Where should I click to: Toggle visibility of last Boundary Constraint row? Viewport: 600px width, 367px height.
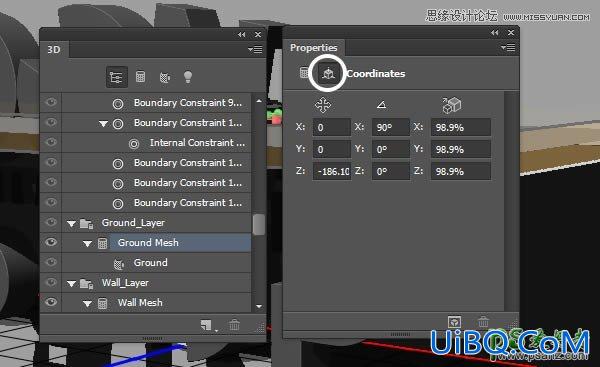[x=51, y=202]
